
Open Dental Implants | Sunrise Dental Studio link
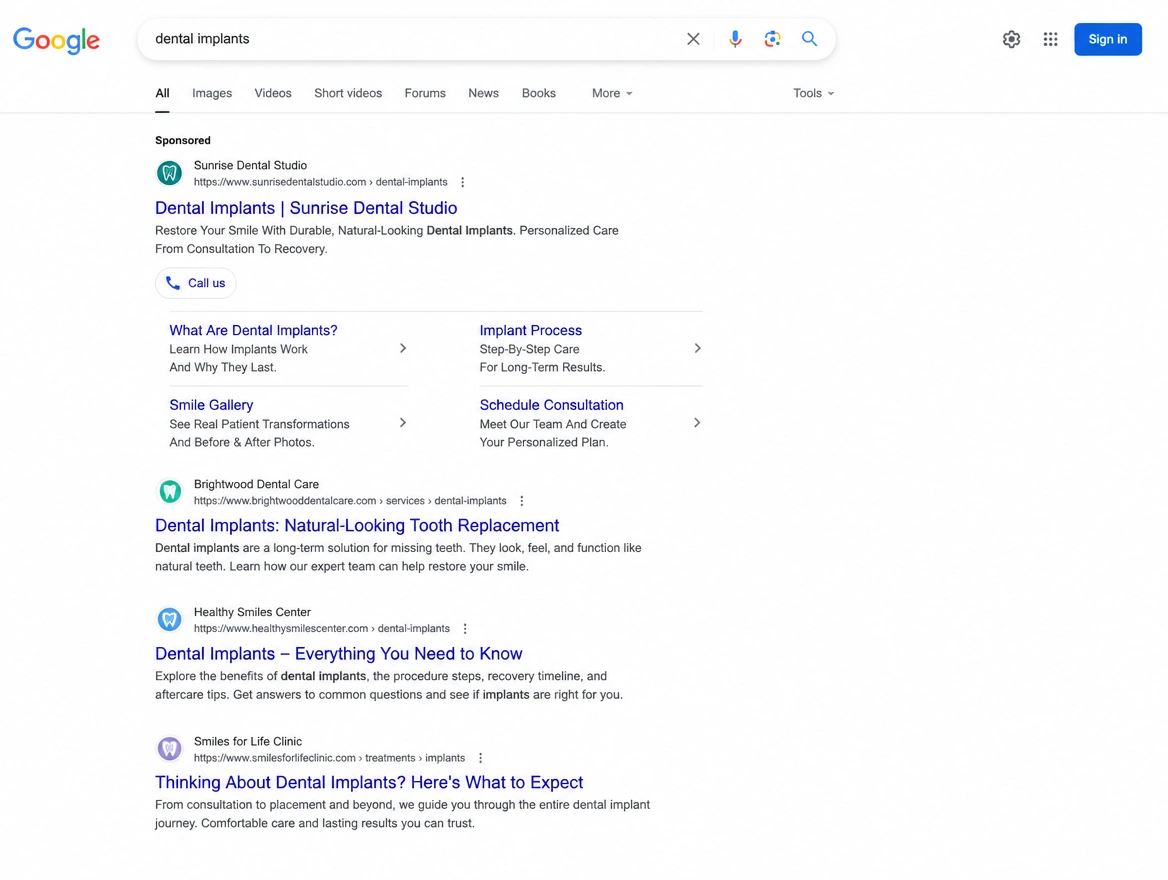306,208
